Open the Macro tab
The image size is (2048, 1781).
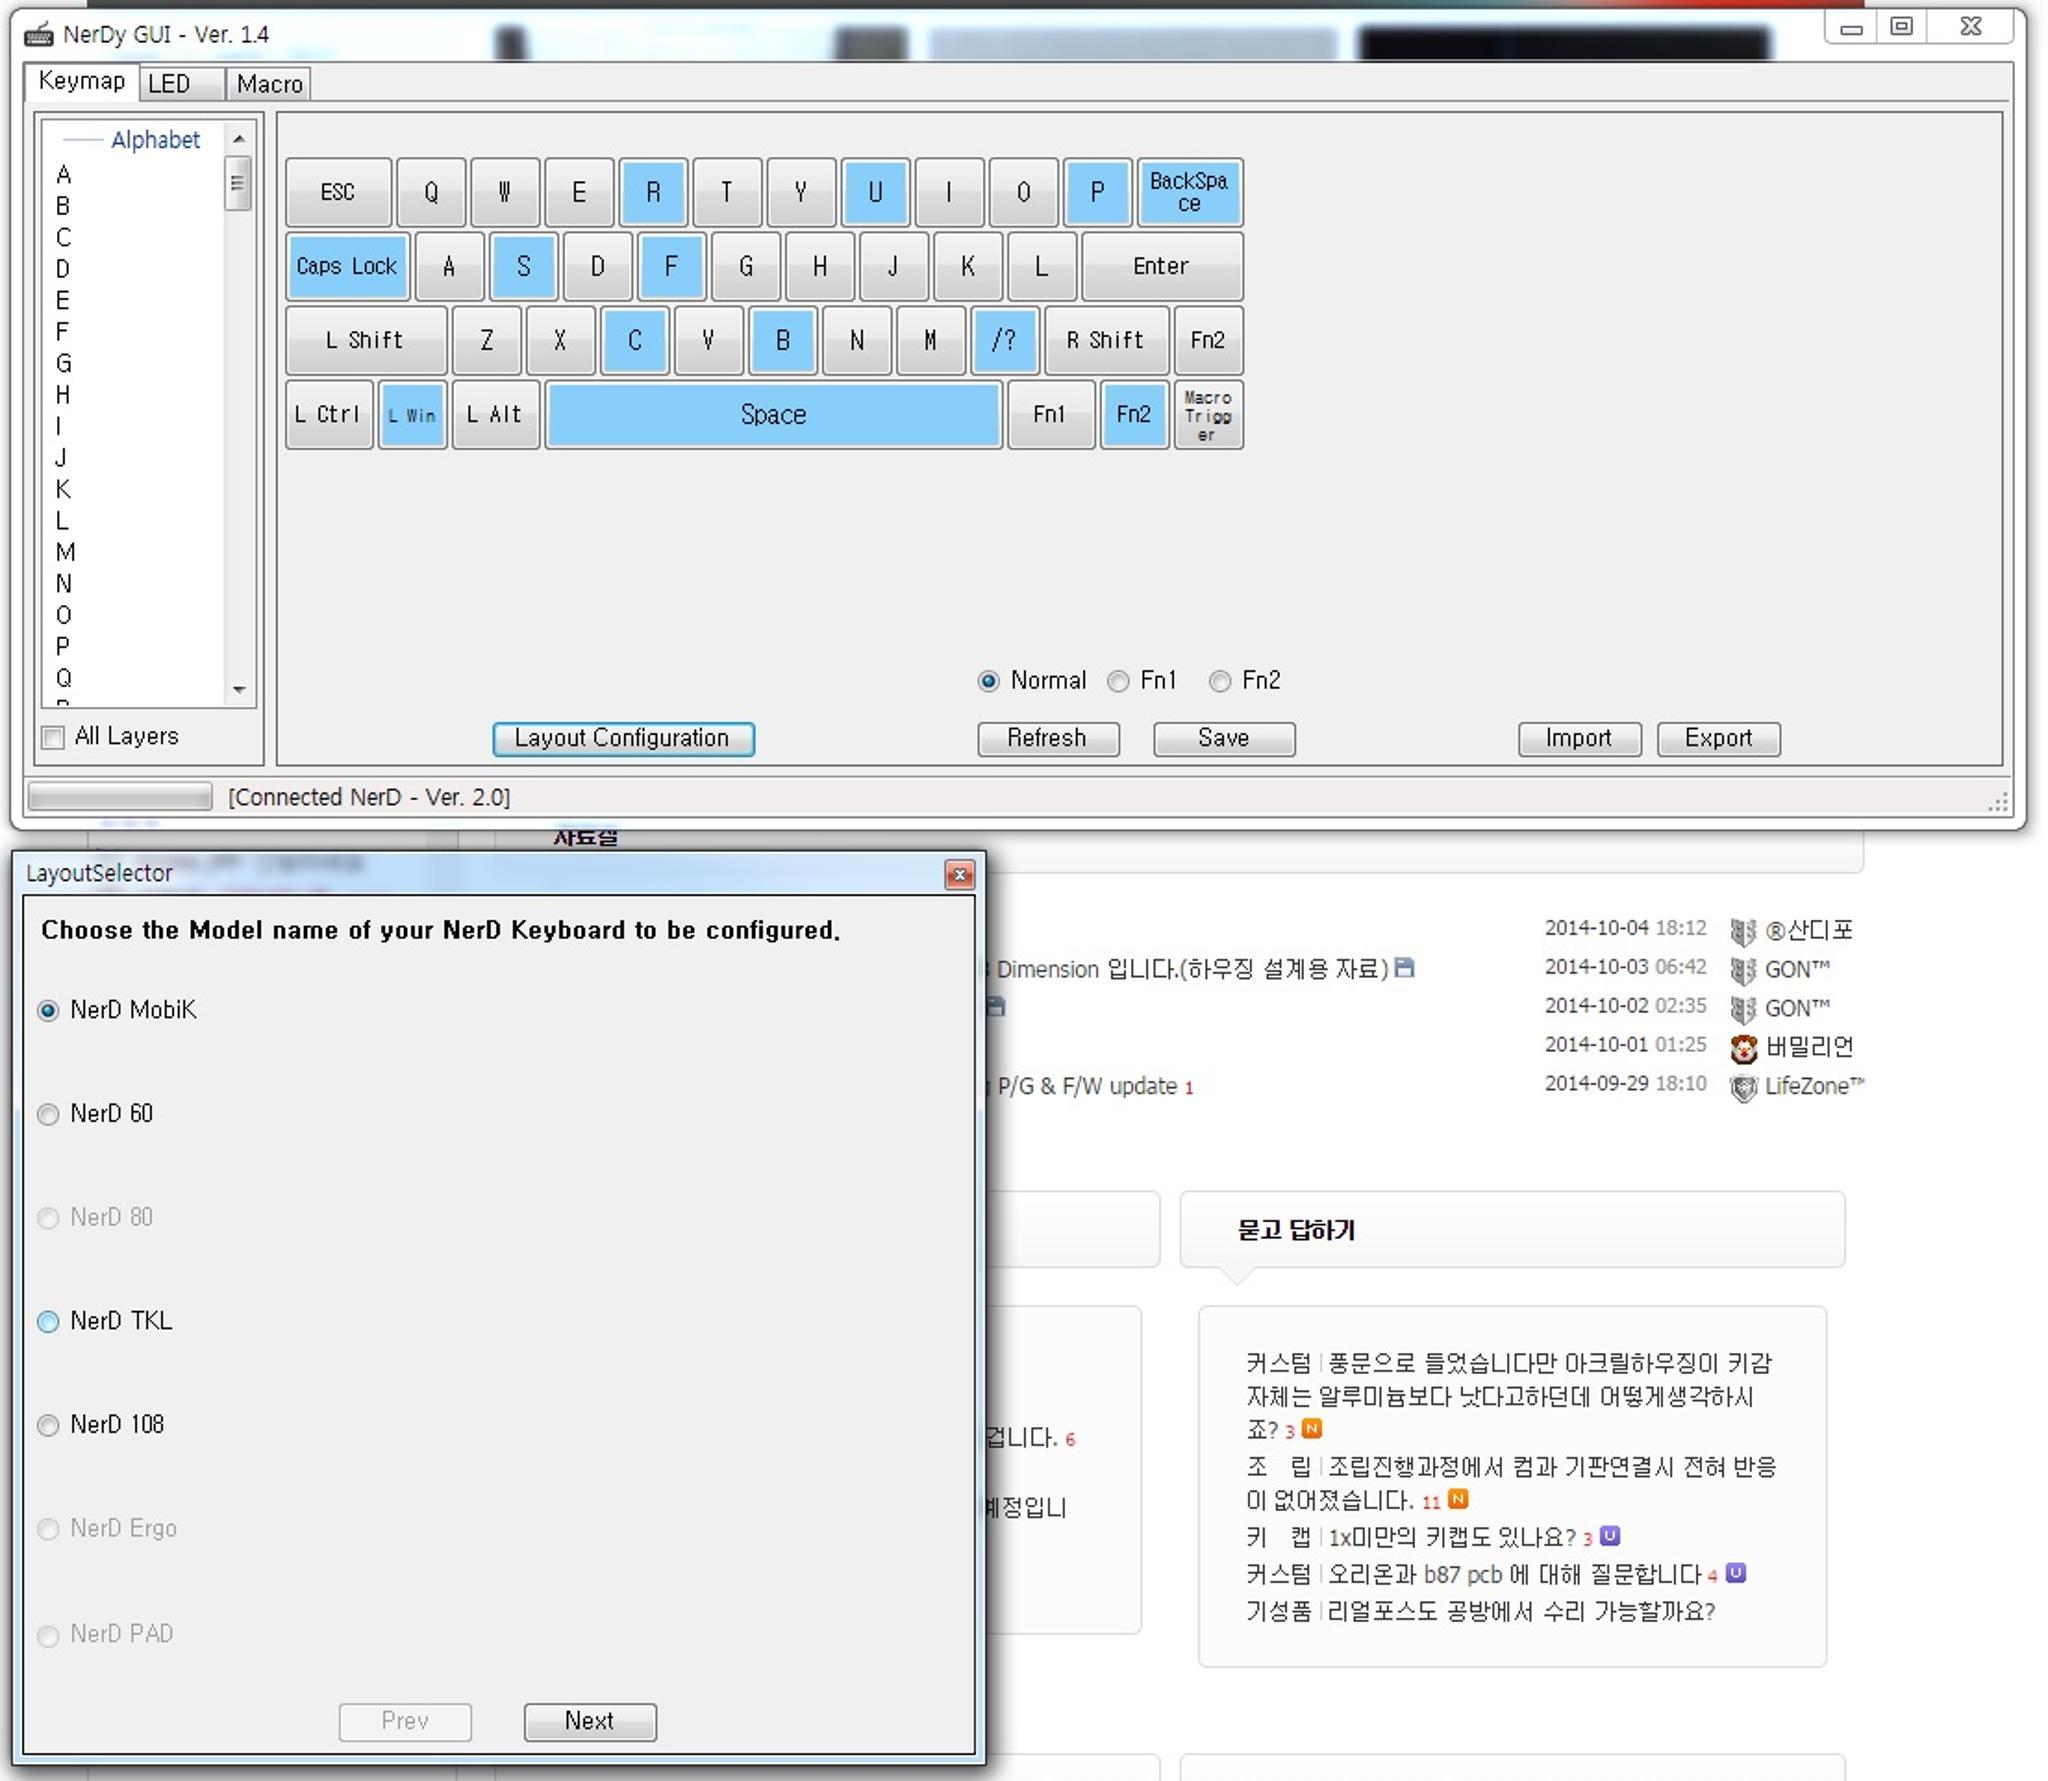[269, 84]
